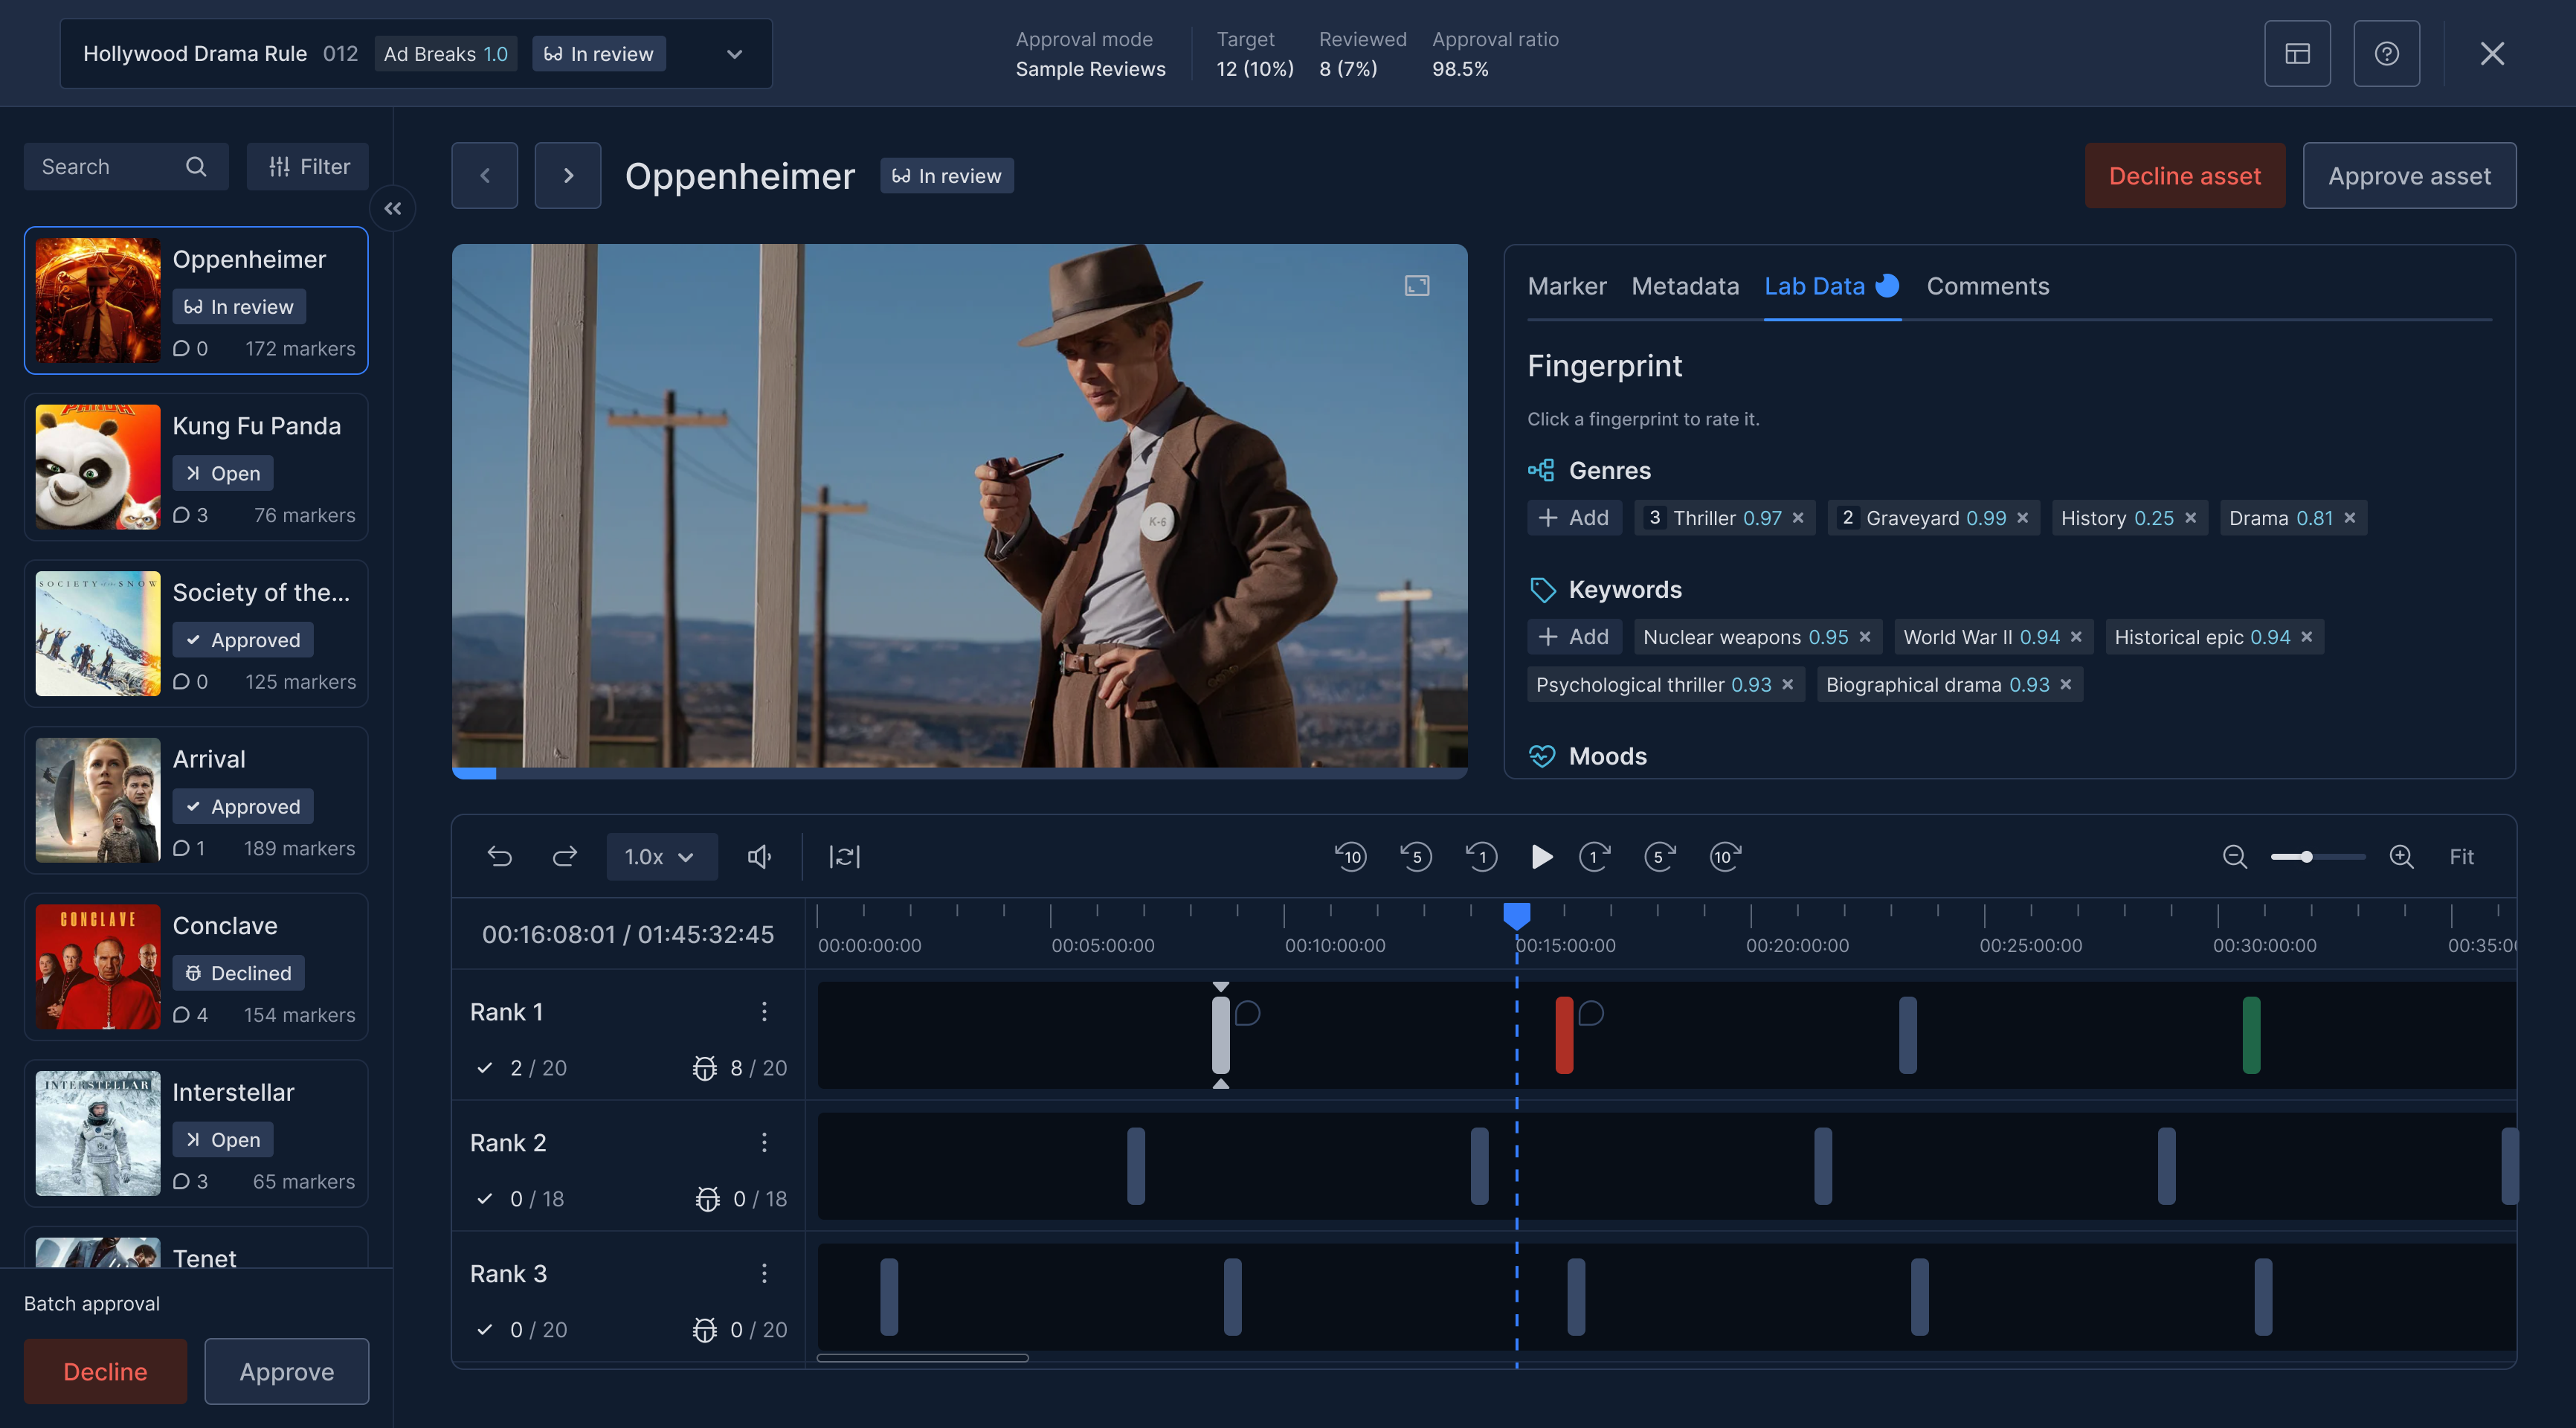This screenshot has width=2576, height=1428.
Task: Toggle loop playback mode
Action: pyautogui.click(x=844, y=857)
